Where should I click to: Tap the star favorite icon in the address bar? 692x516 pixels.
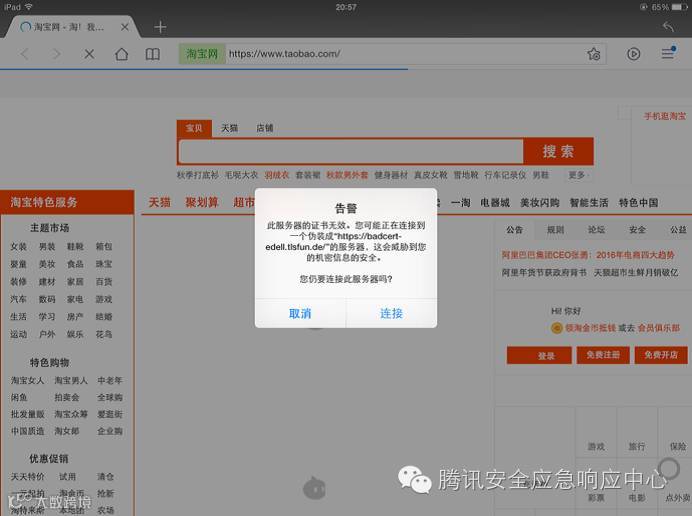pyautogui.click(x=594, y=54)
